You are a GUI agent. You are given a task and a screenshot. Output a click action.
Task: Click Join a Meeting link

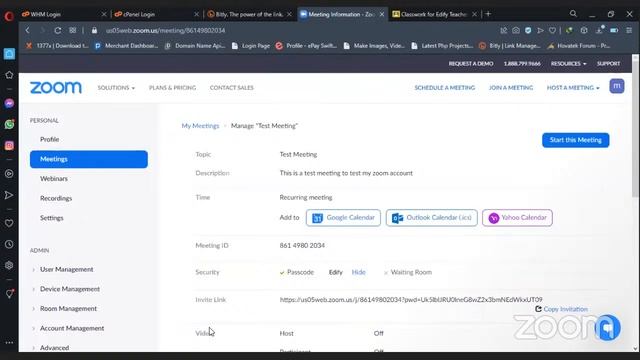511,88
